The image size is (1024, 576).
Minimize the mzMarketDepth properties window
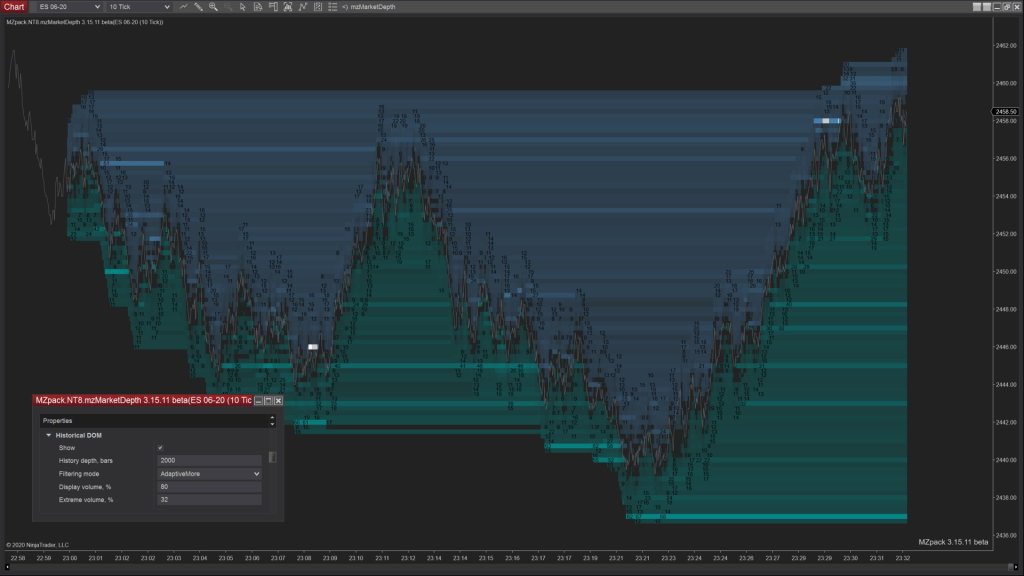[x=259, y=400]
